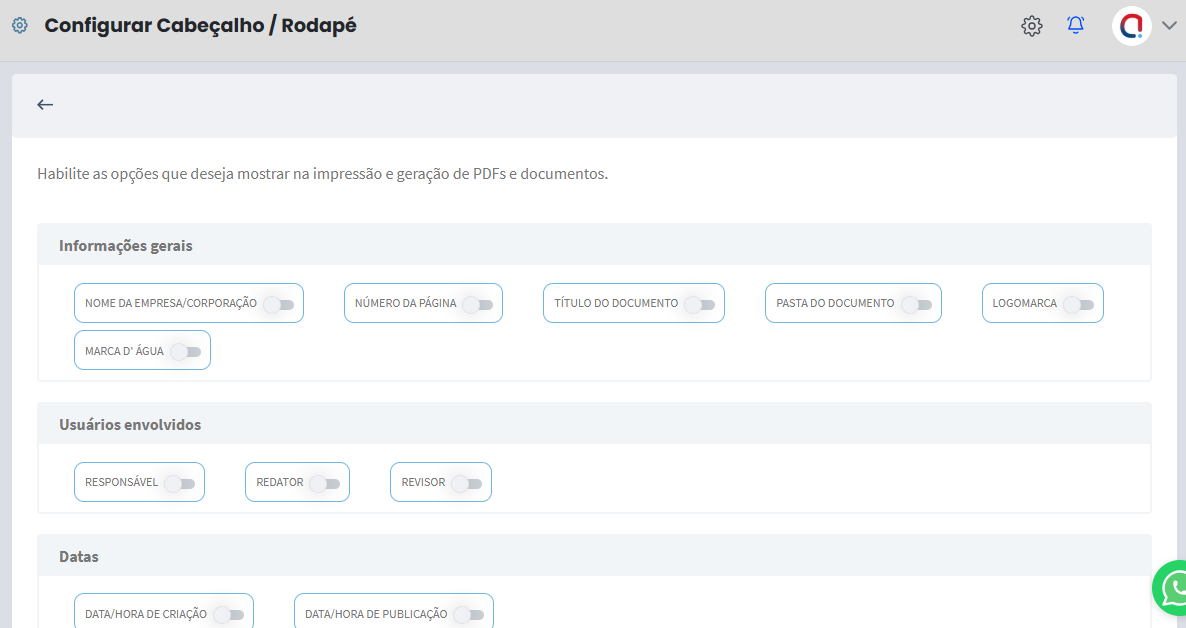Switch on the Redator toggle
The width and height of the screenshot is (1186, 628).
(325, 483)
